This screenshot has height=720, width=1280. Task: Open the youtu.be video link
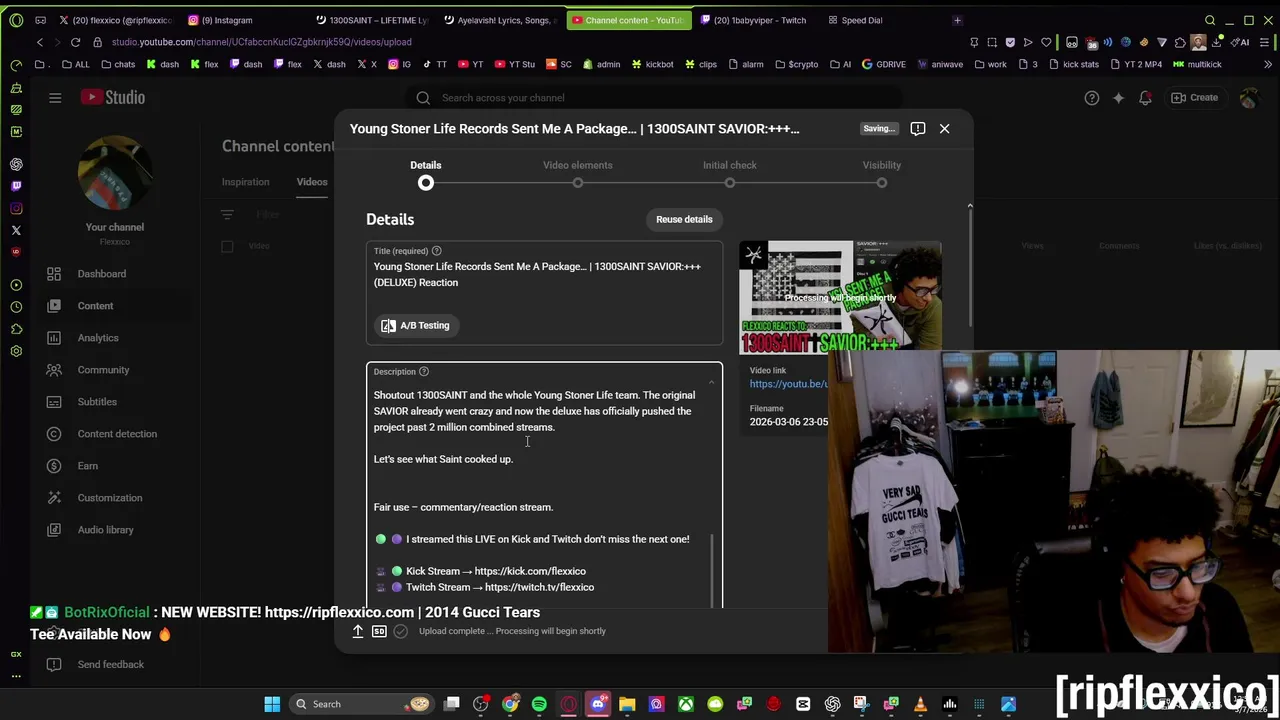pos(789,384)
